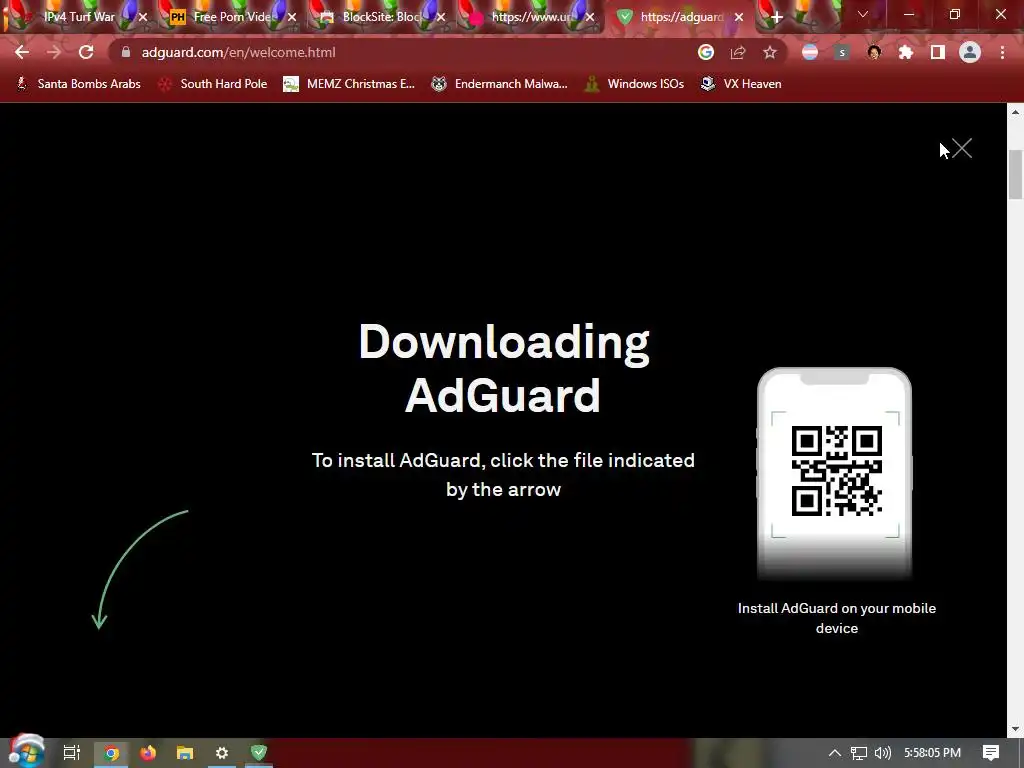Screen dimensions: 1024x768
Task: Open Task View on the taskbar
Action: [x=71, y=753]
